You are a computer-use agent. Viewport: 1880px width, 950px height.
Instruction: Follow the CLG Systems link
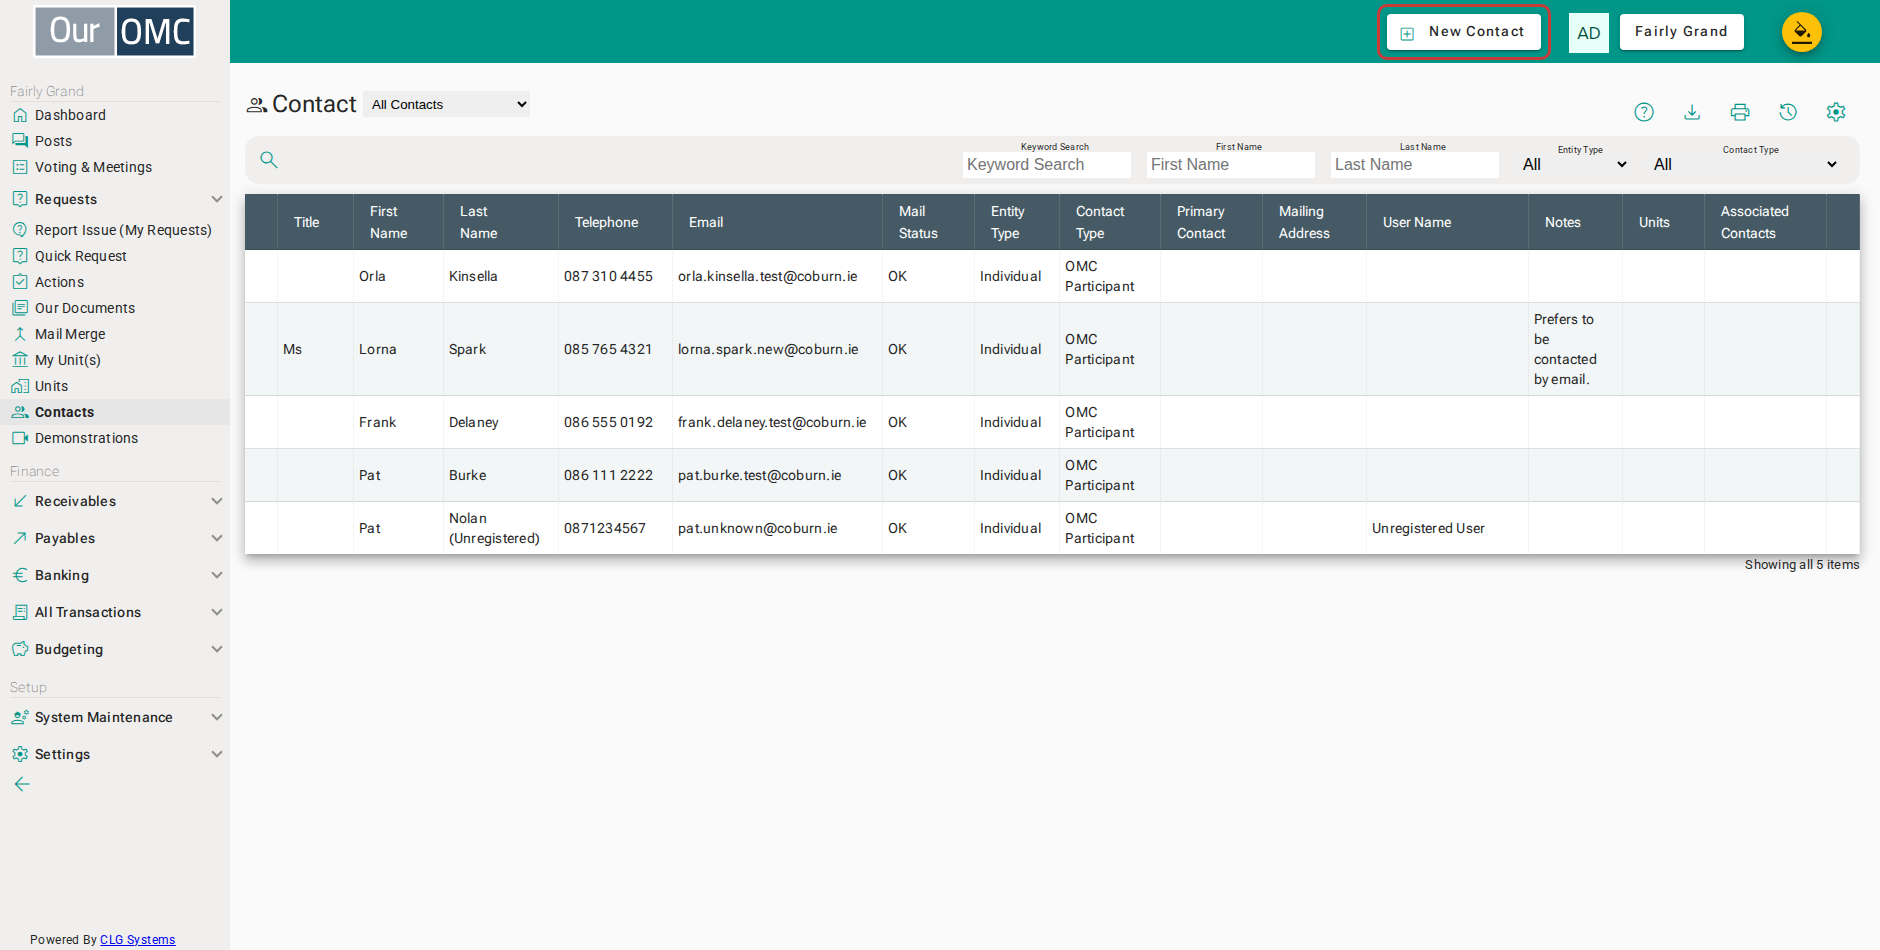point(137,940)
